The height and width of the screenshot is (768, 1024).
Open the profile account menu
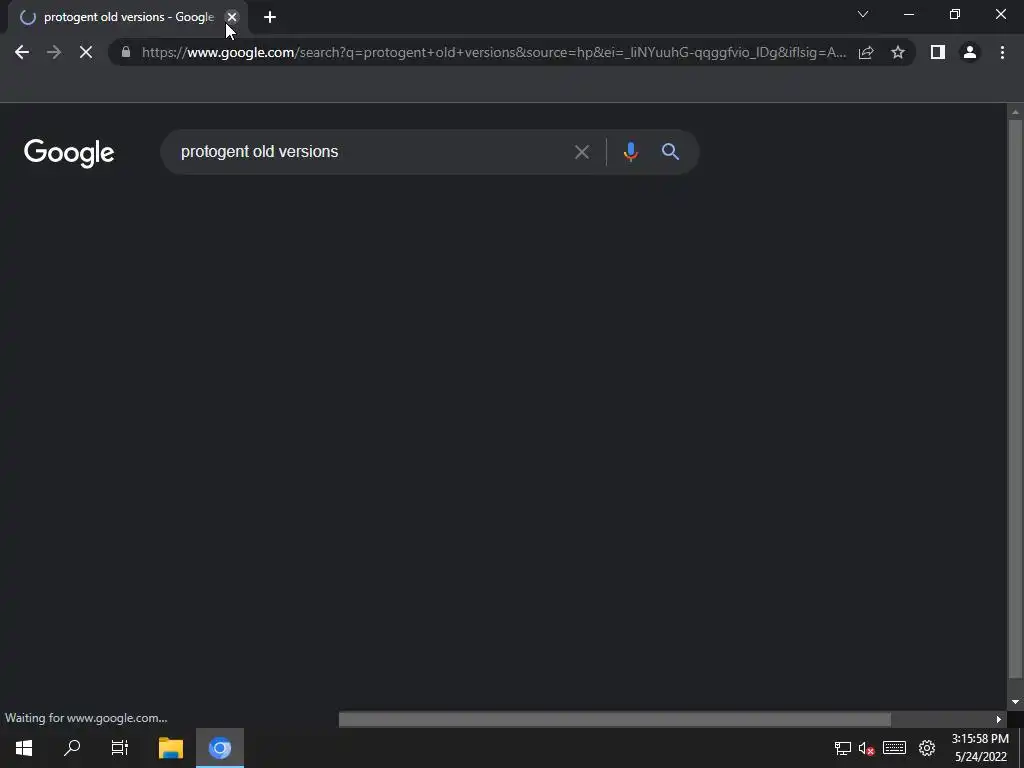[x=970, y=52]
